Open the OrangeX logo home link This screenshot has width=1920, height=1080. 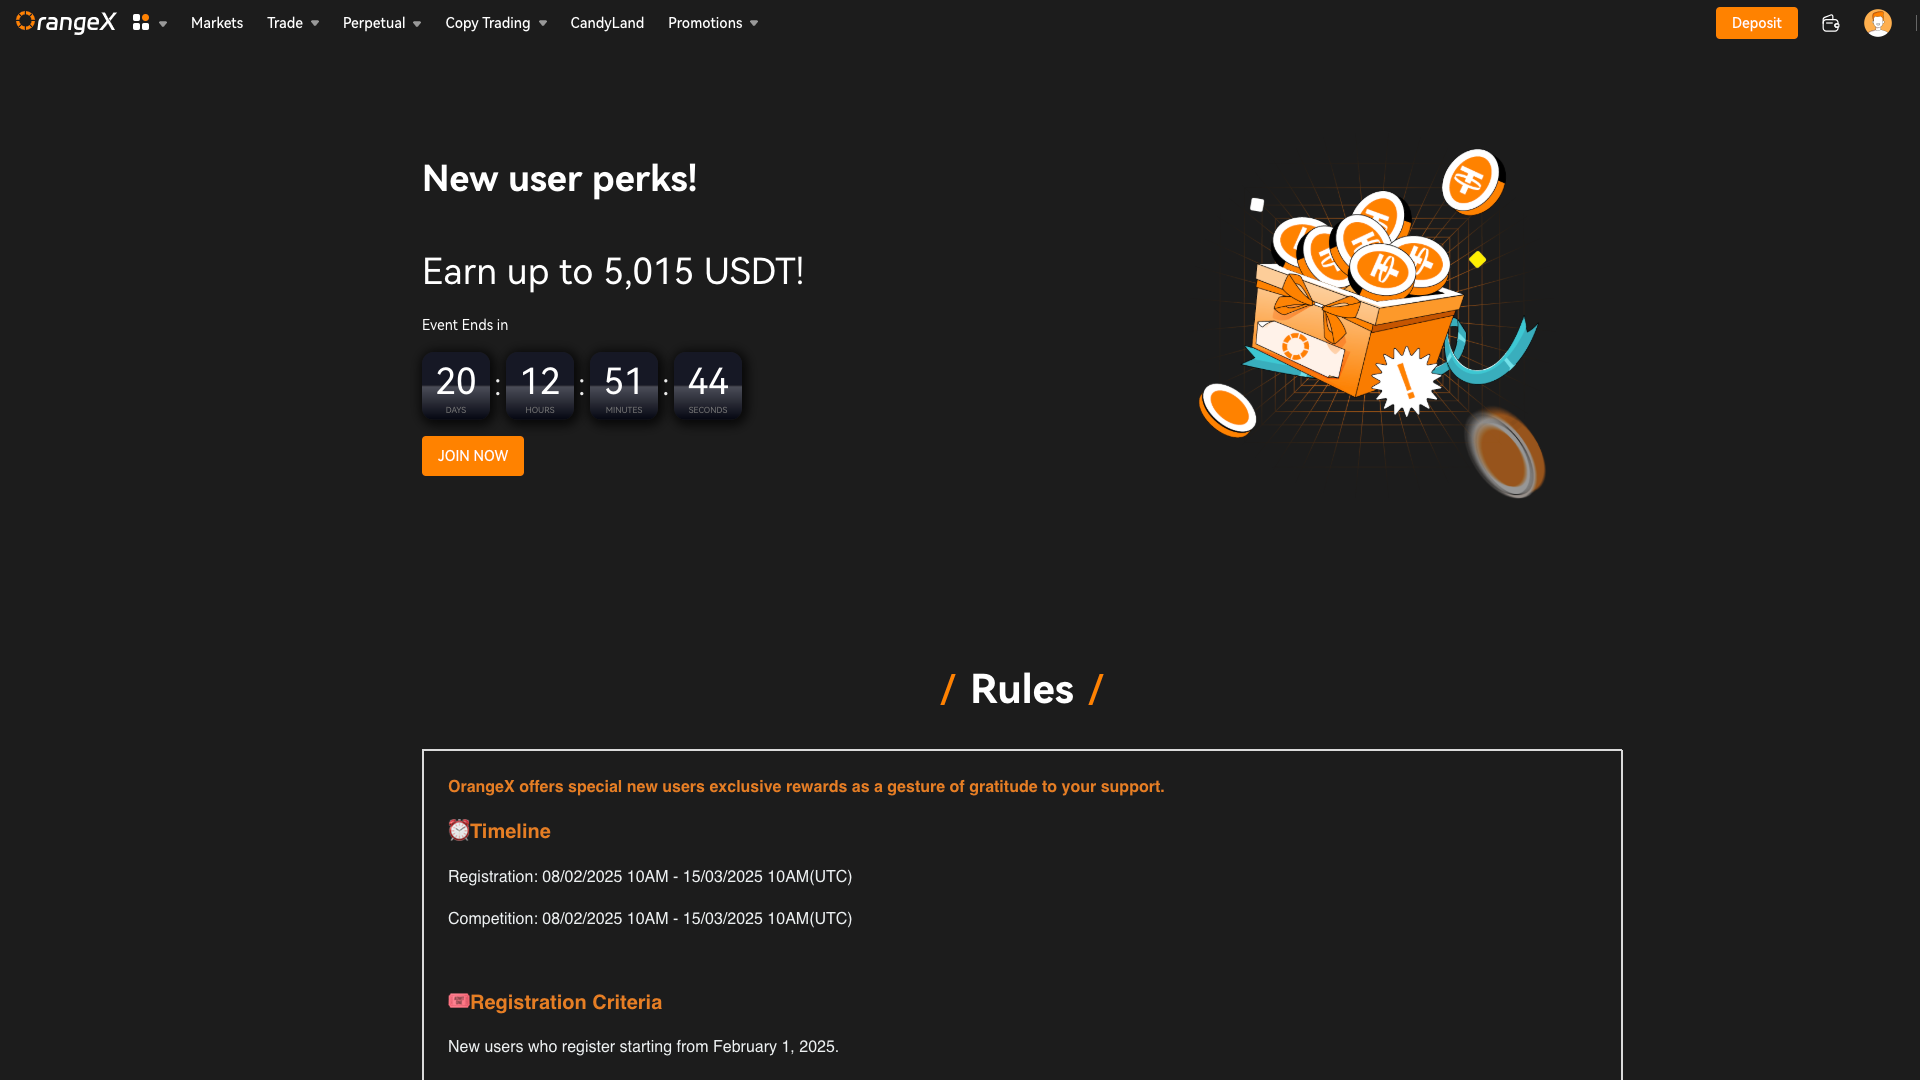pos(66,22)
